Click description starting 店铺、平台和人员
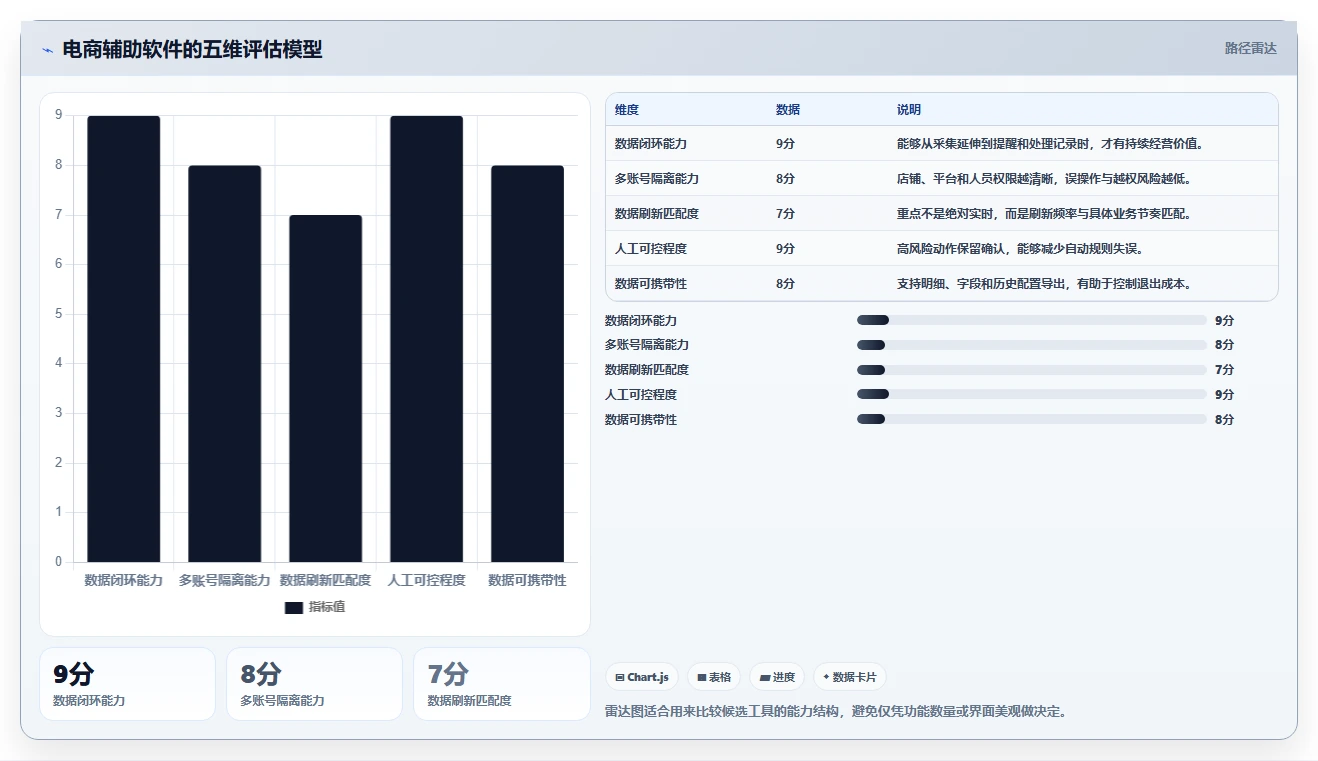The height and width of the screenshot is (761, 1318). pyautogui.click(x=1044, y=179)
